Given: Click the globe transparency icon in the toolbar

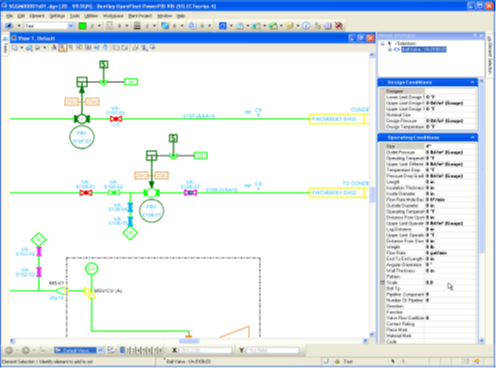Looking at the screenshot, I should [x=165, y=26].
